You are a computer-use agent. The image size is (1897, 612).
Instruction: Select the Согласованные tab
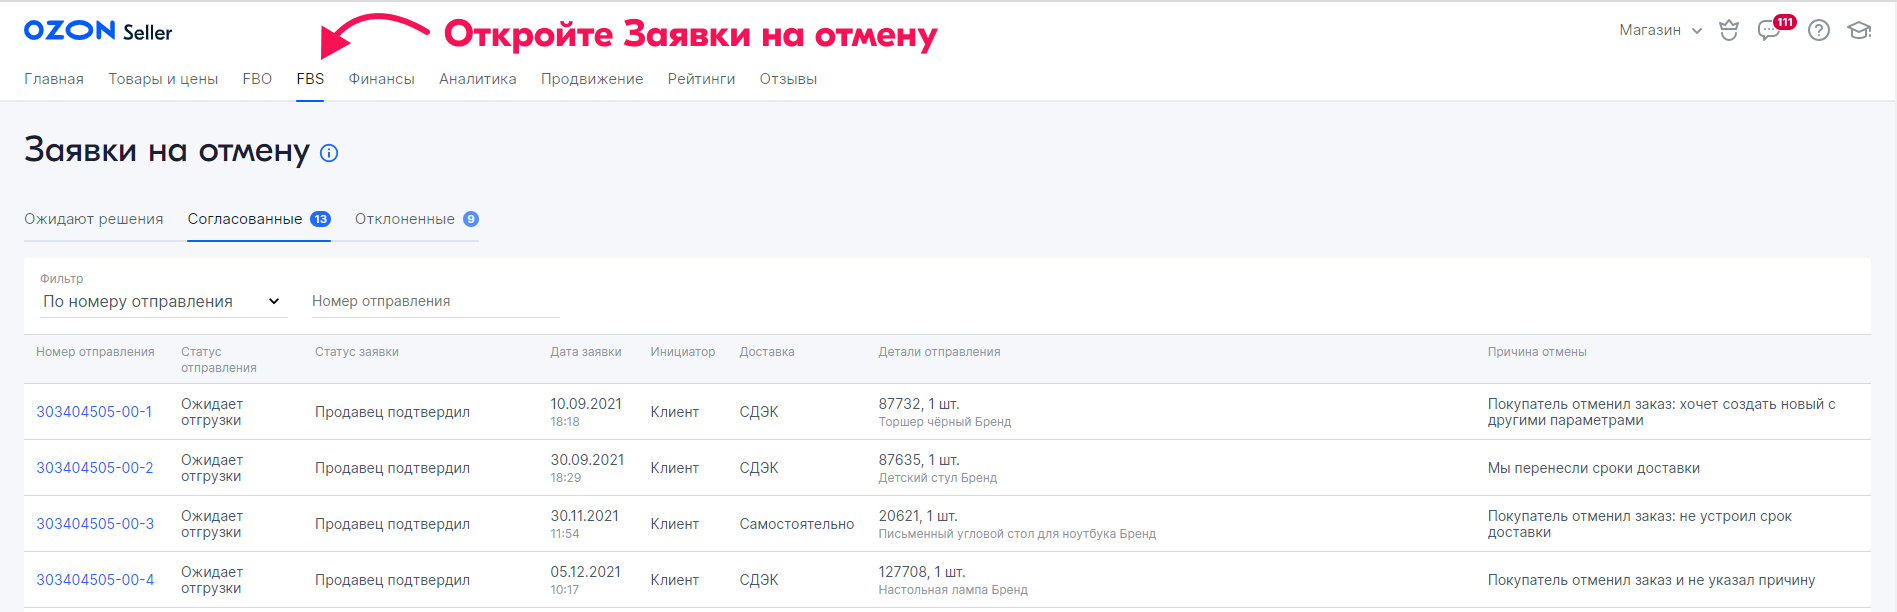coord(245,219)
